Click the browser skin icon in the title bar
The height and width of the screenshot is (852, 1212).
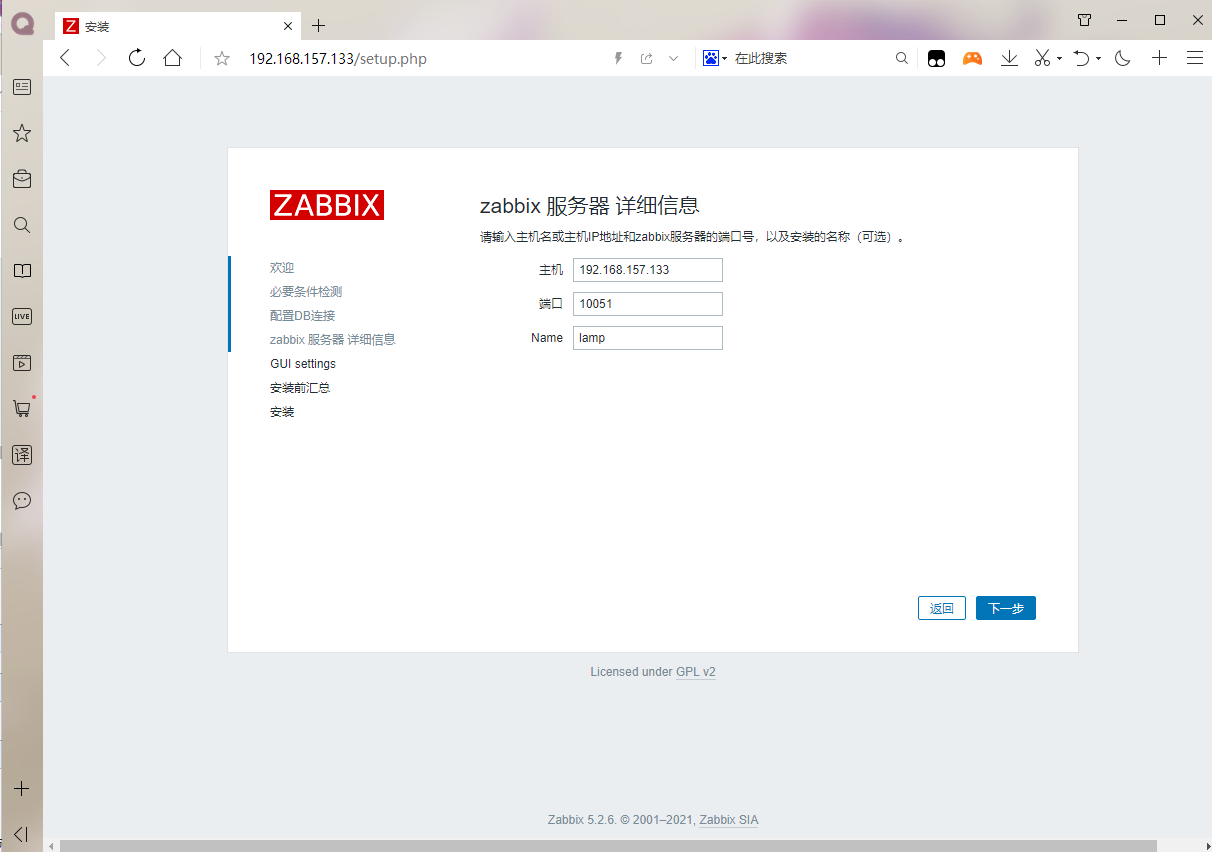pos(1085,20)
